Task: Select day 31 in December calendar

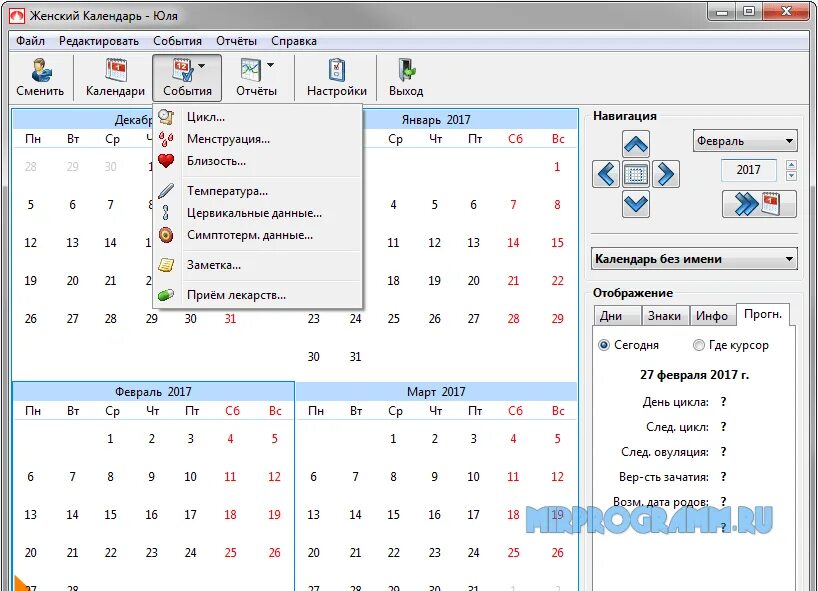Action: coord(230,319)
